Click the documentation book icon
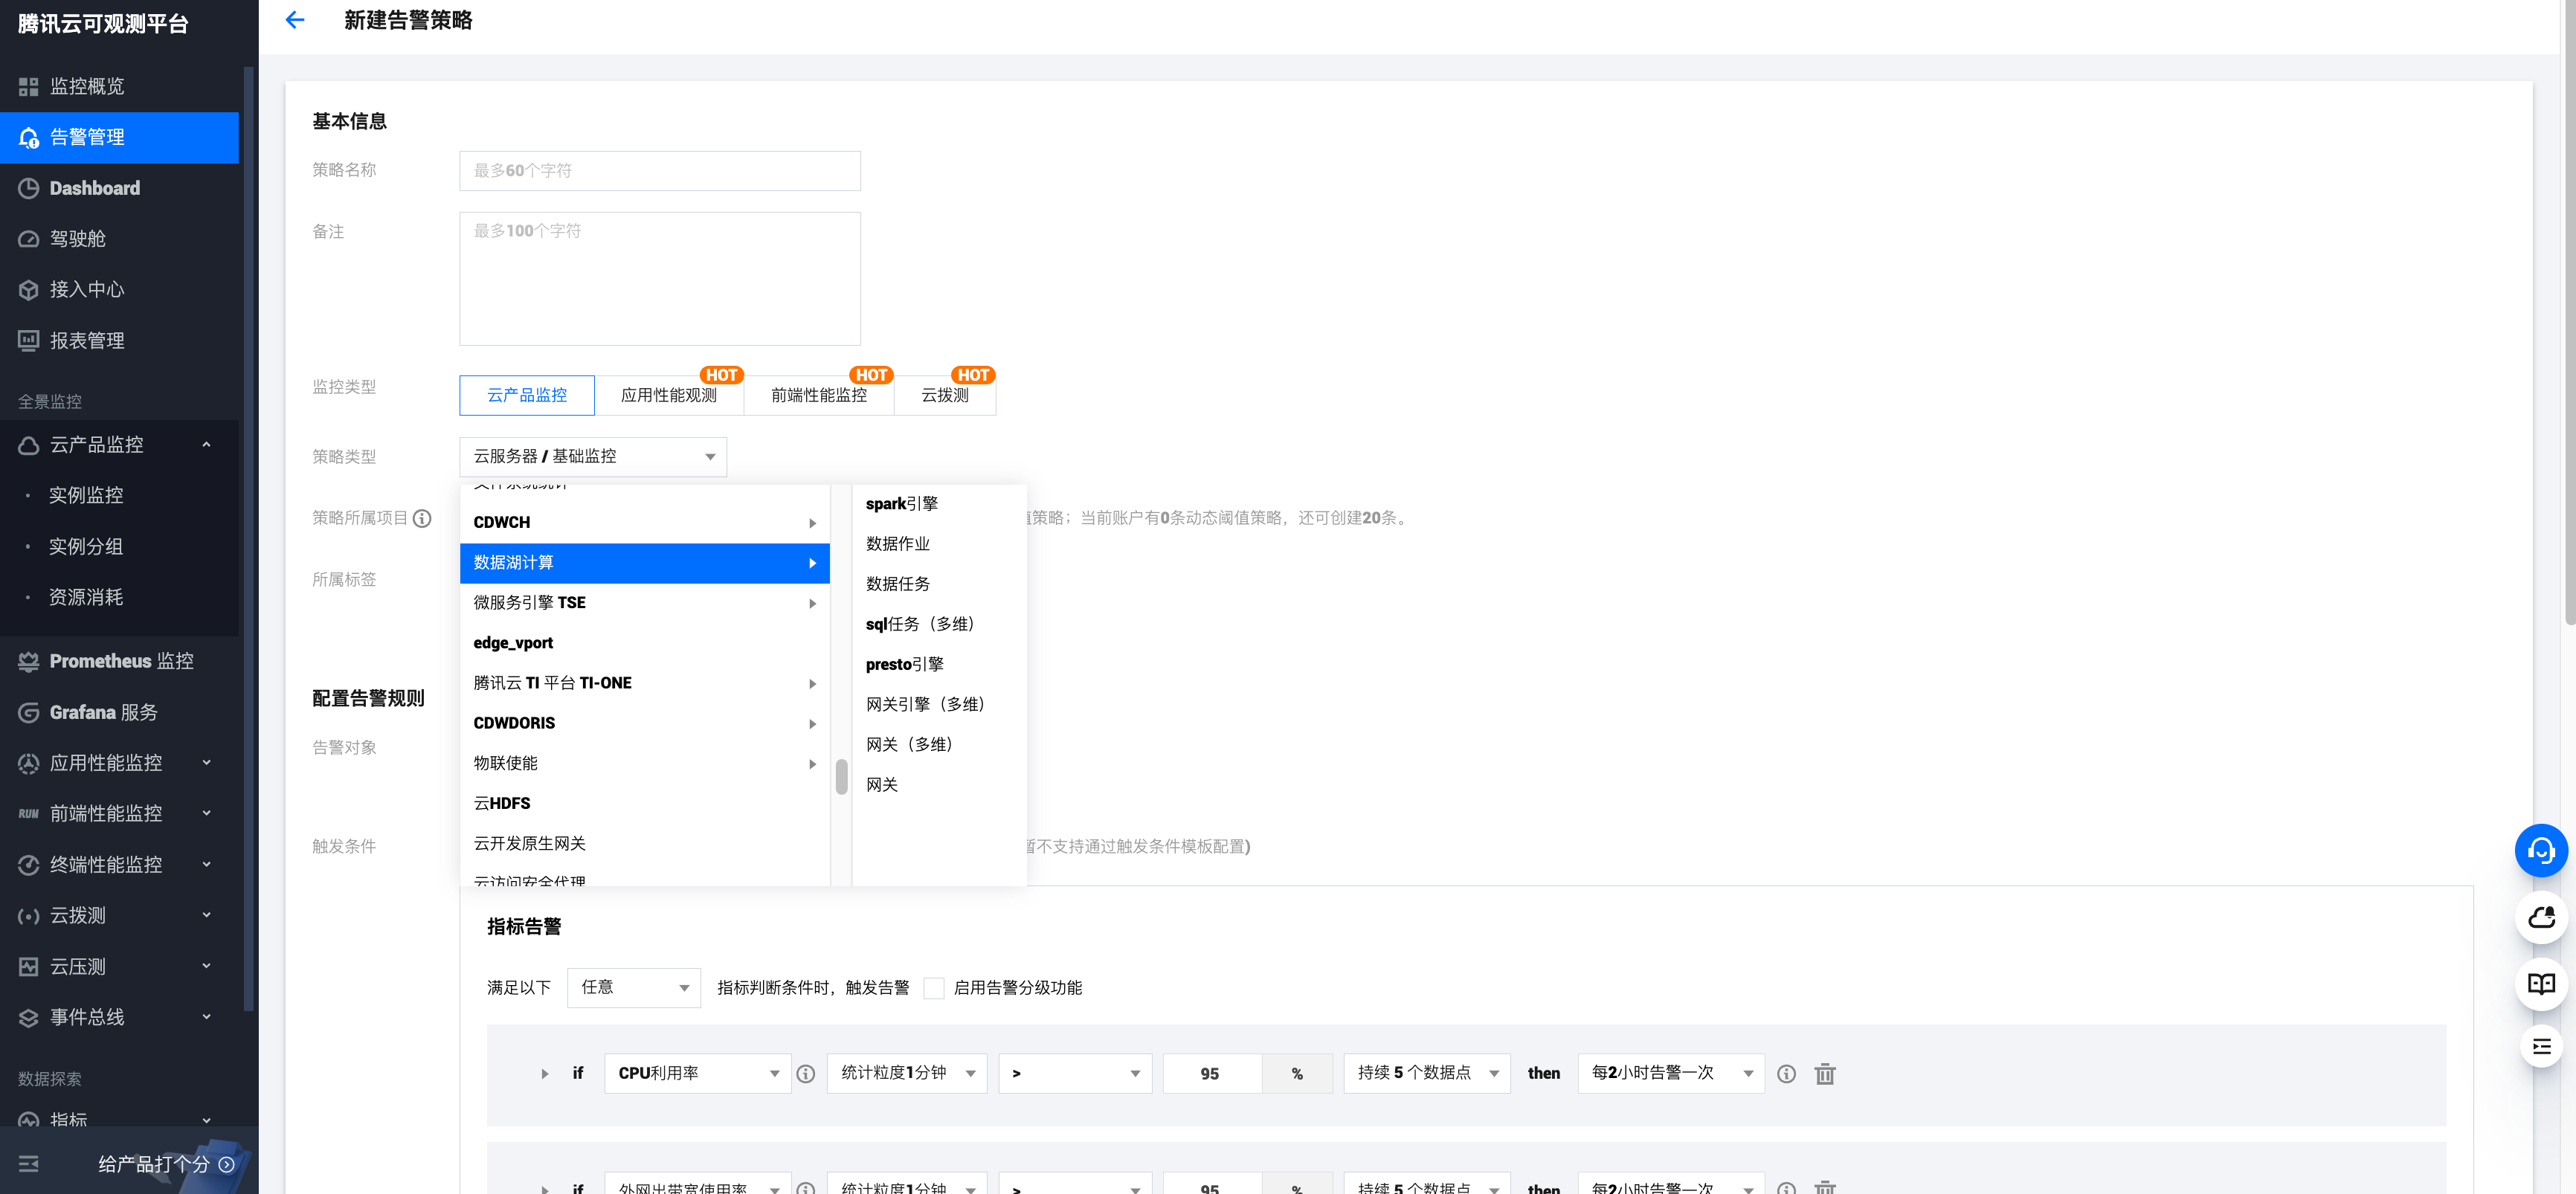Image resolution: width=2576 pixels, height=1194 pixels. [2540, 983]
